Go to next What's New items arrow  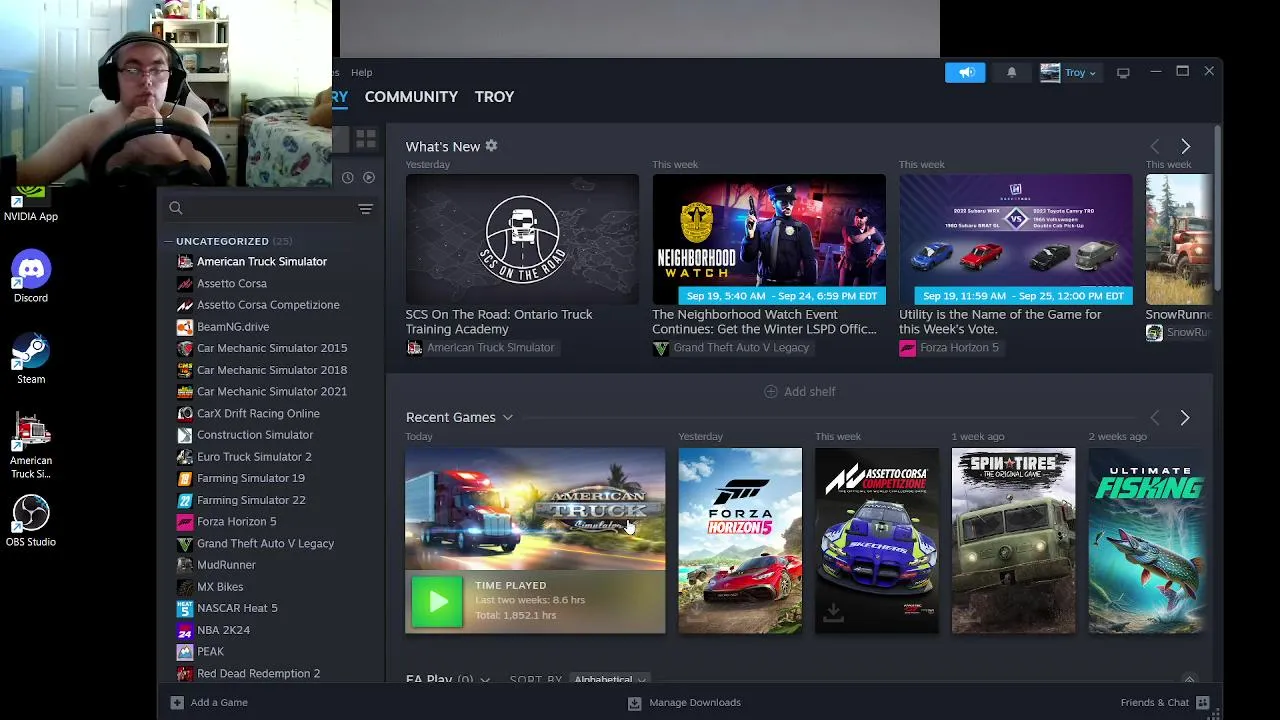(1185, 147)
